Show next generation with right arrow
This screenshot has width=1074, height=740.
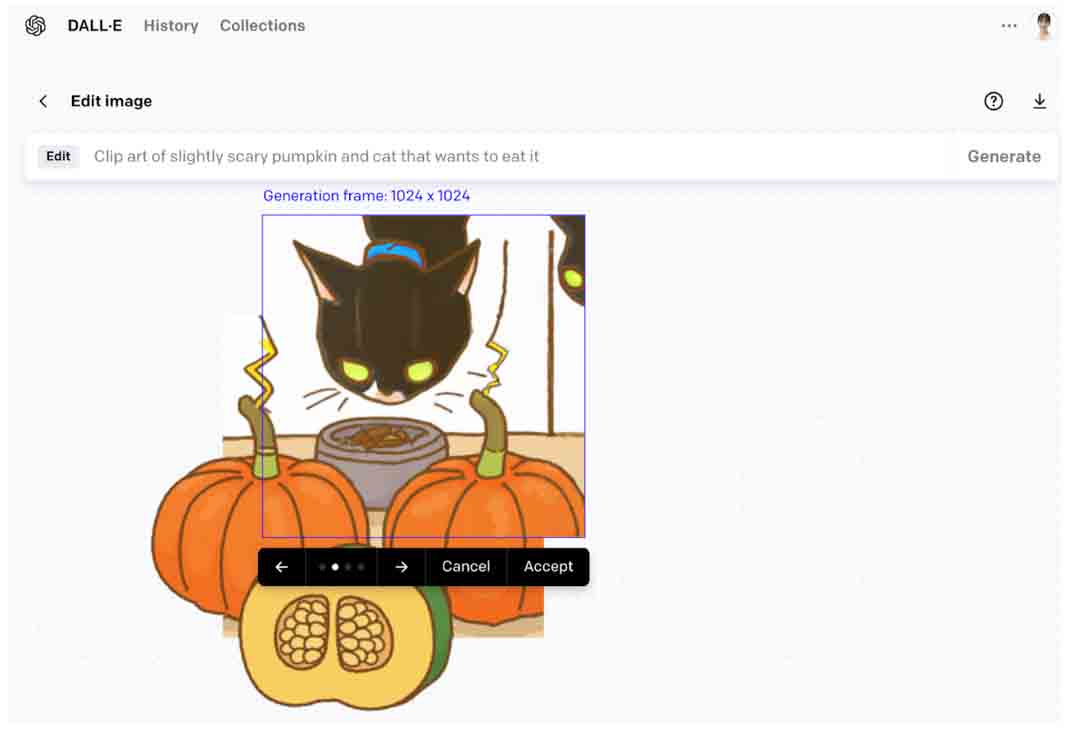(401, 567)
